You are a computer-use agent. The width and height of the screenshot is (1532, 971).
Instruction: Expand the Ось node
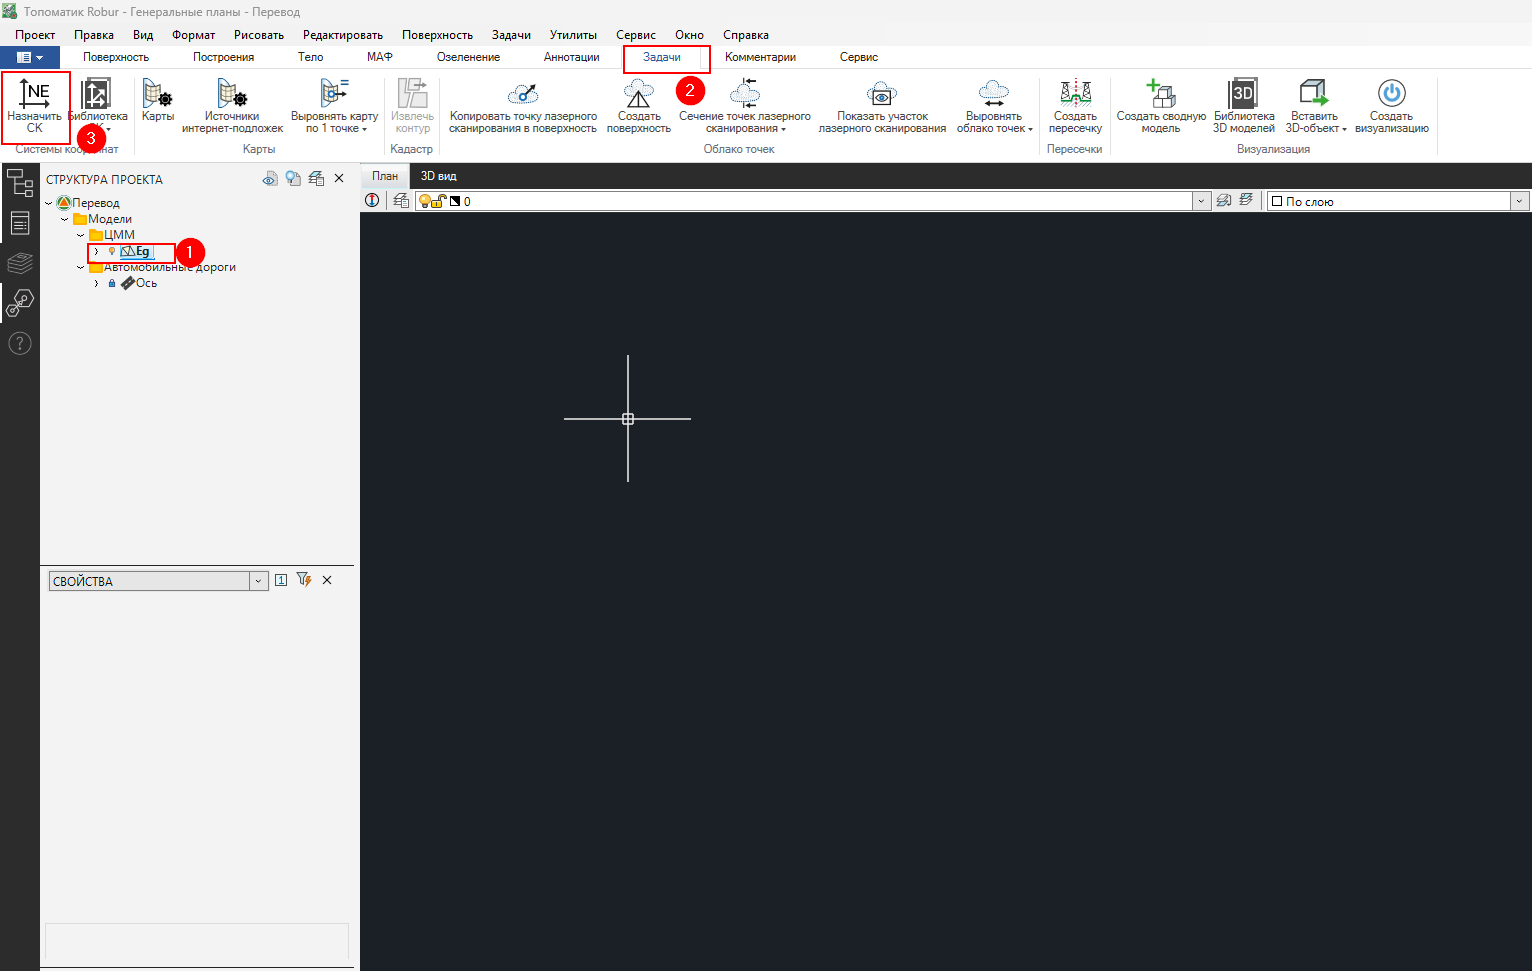(96, 283)
